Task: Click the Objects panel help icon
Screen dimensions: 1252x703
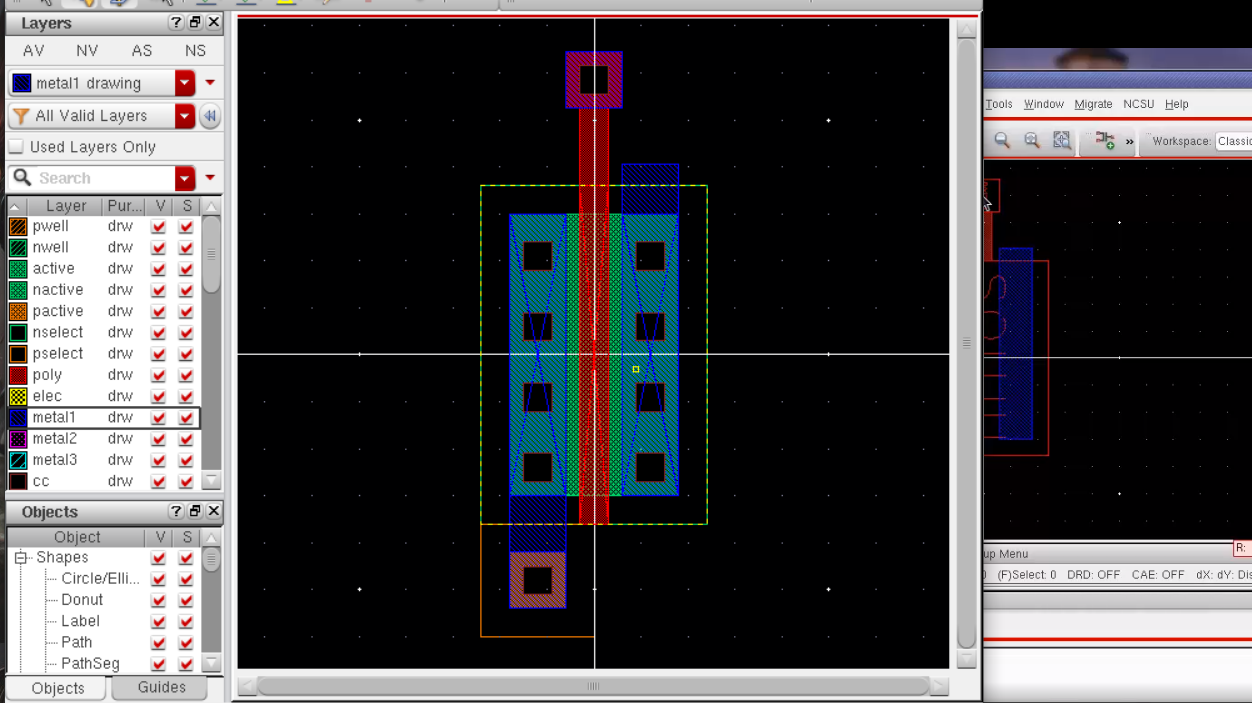Action: pos(176,511)
